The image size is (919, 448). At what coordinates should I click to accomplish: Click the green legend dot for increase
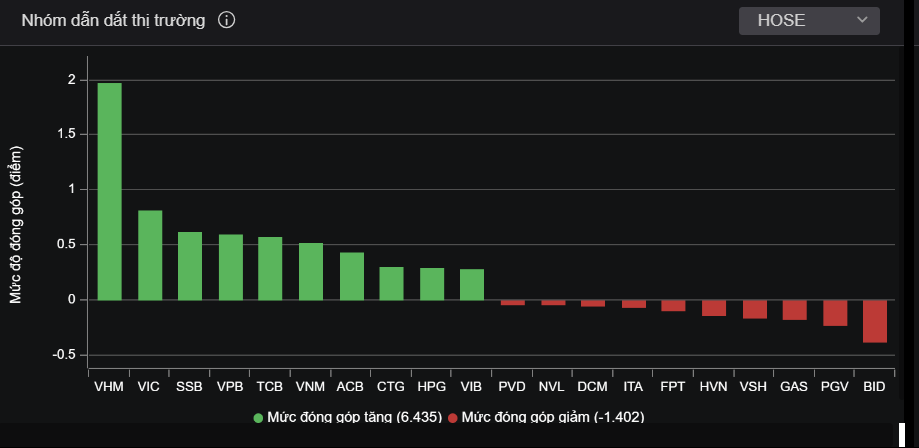point(259,417)
